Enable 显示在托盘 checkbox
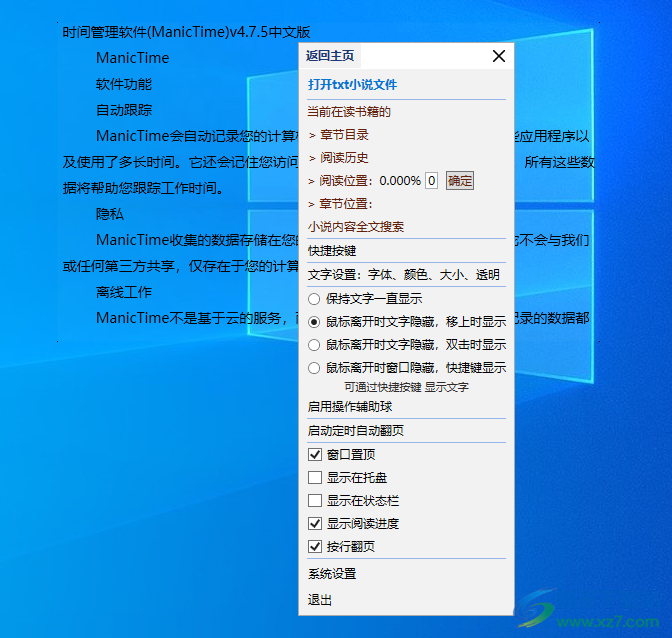 coord(315,477)
